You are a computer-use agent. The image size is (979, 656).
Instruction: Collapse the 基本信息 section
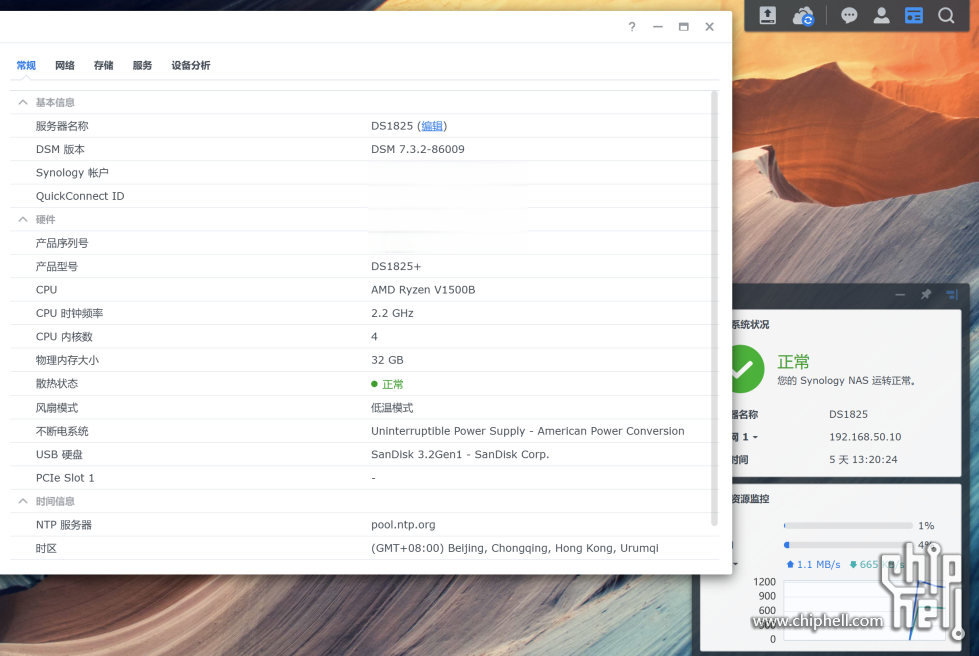(x=22, y=102)
